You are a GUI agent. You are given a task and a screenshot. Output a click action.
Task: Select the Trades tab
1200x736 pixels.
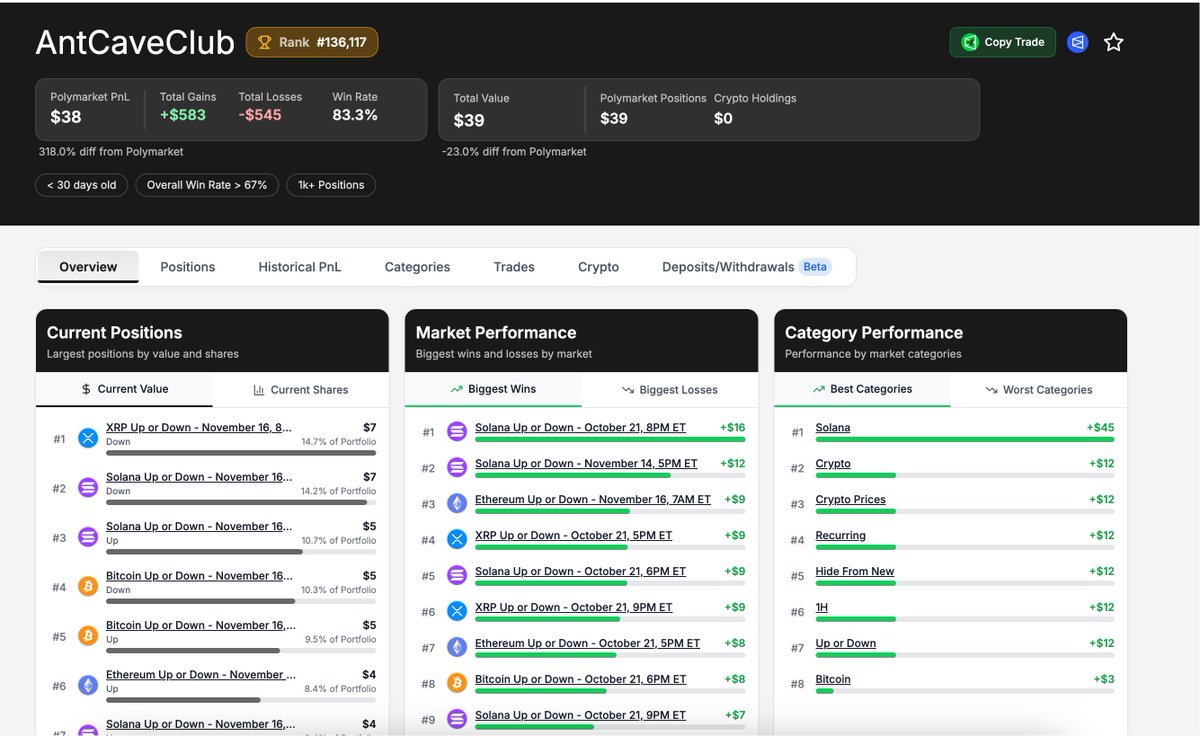(x=514, y=267)
